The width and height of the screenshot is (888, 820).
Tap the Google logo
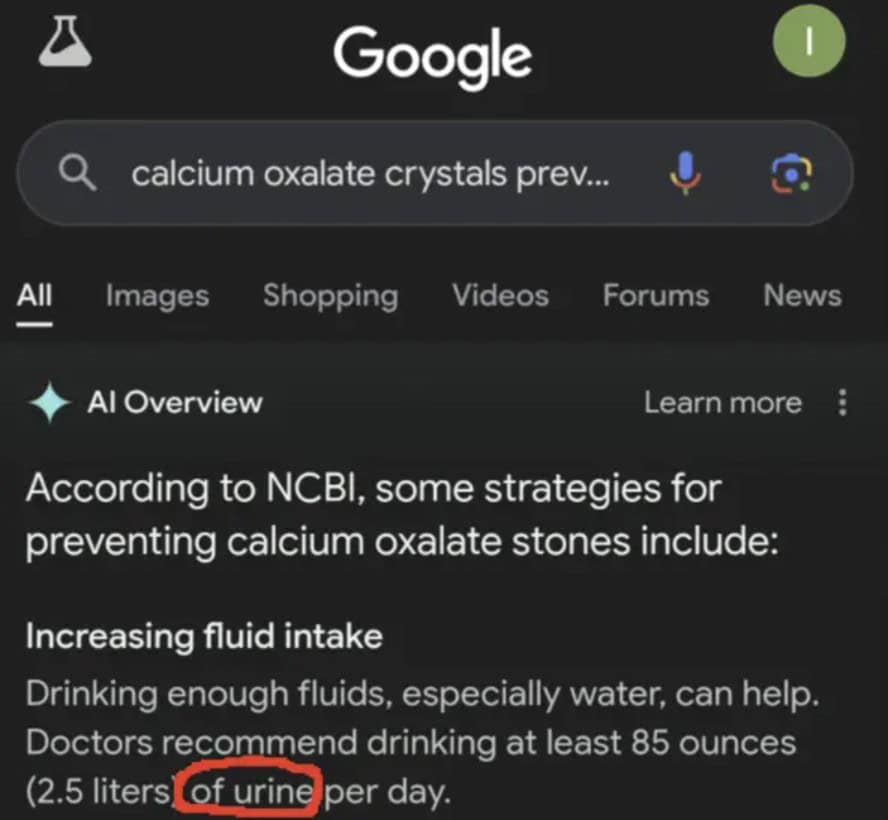click(x=432, y=53)
